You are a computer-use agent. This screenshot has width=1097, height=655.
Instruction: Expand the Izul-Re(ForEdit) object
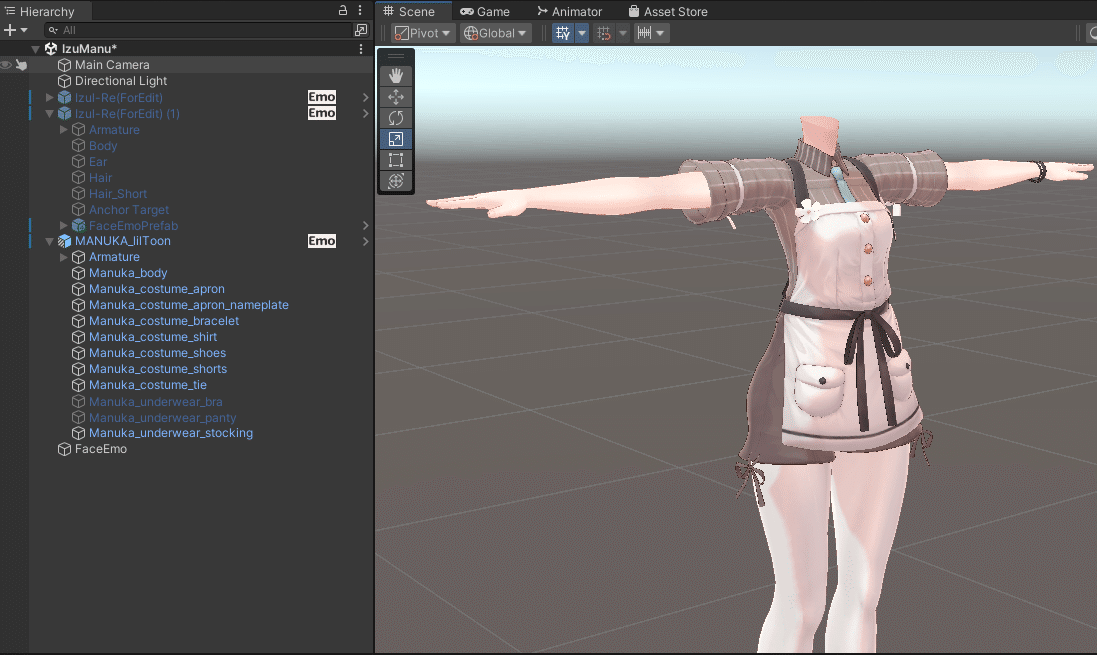(x=47, y=97)
